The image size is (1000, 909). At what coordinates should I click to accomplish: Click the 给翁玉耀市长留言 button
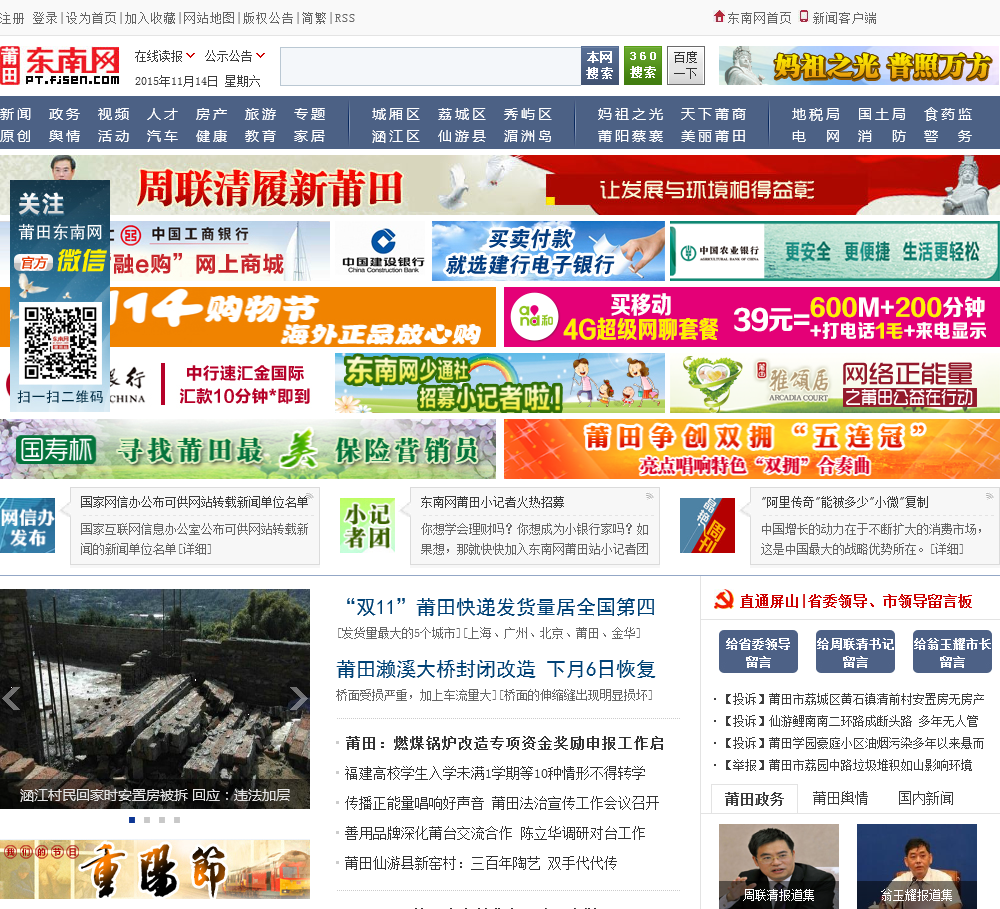[952, 651]
